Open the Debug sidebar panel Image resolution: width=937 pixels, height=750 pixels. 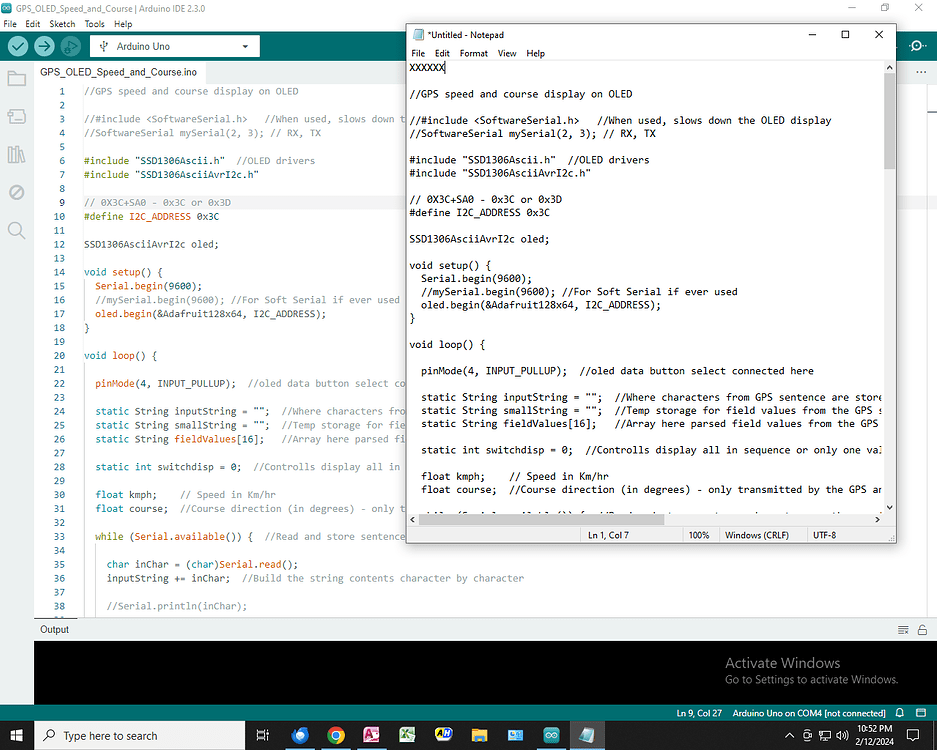tap(15, 192)
